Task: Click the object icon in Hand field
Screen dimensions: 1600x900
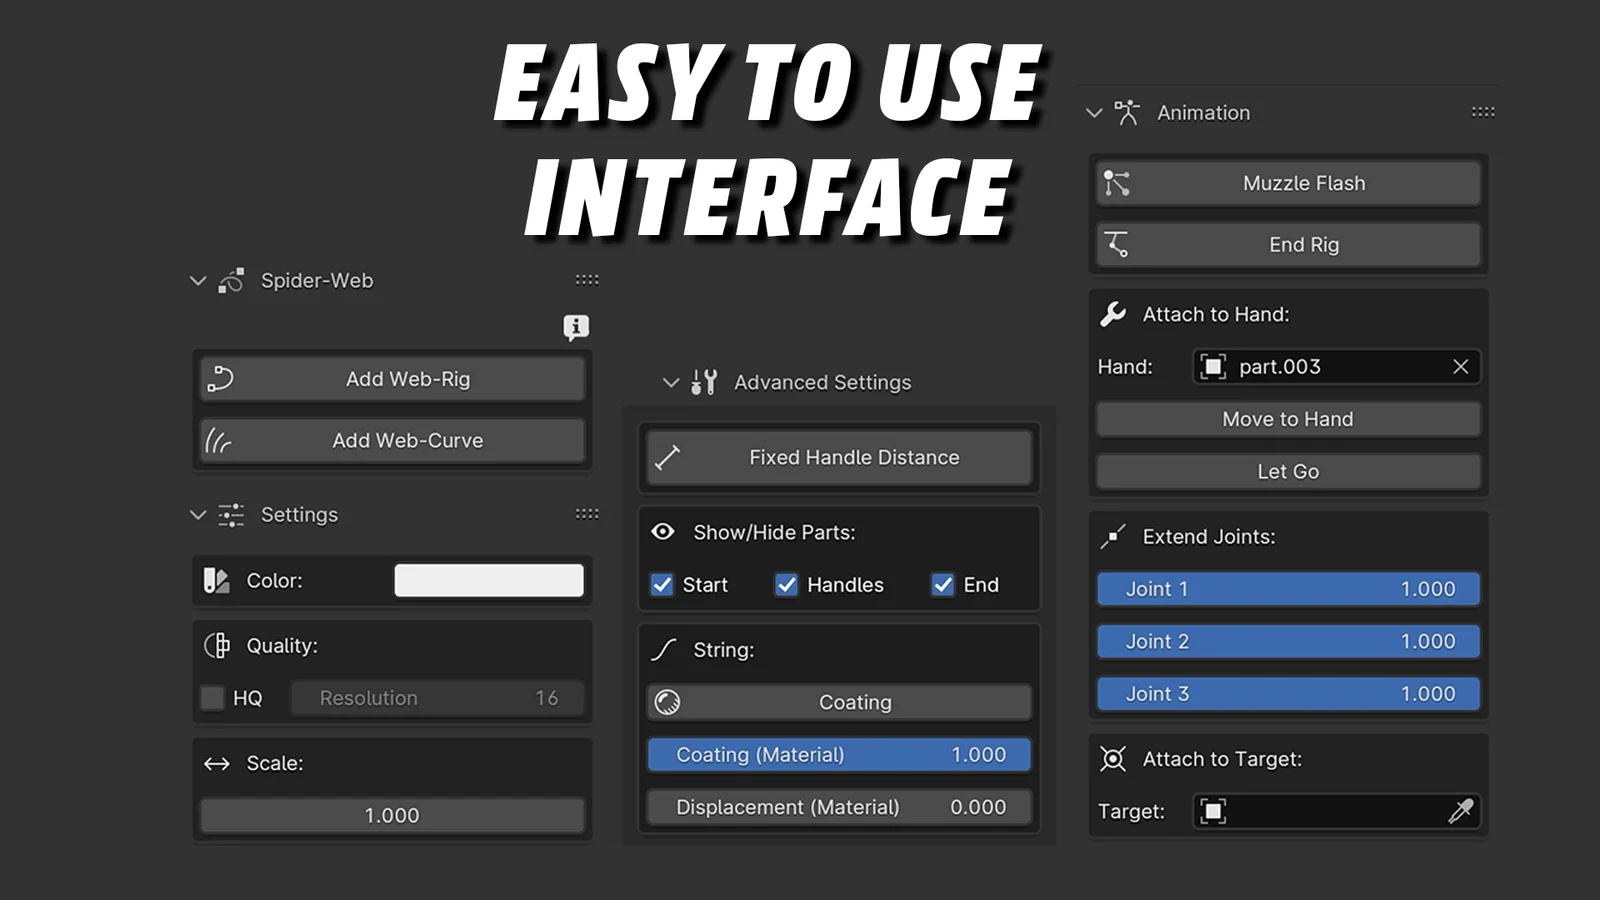Action: click(1213, 367)
